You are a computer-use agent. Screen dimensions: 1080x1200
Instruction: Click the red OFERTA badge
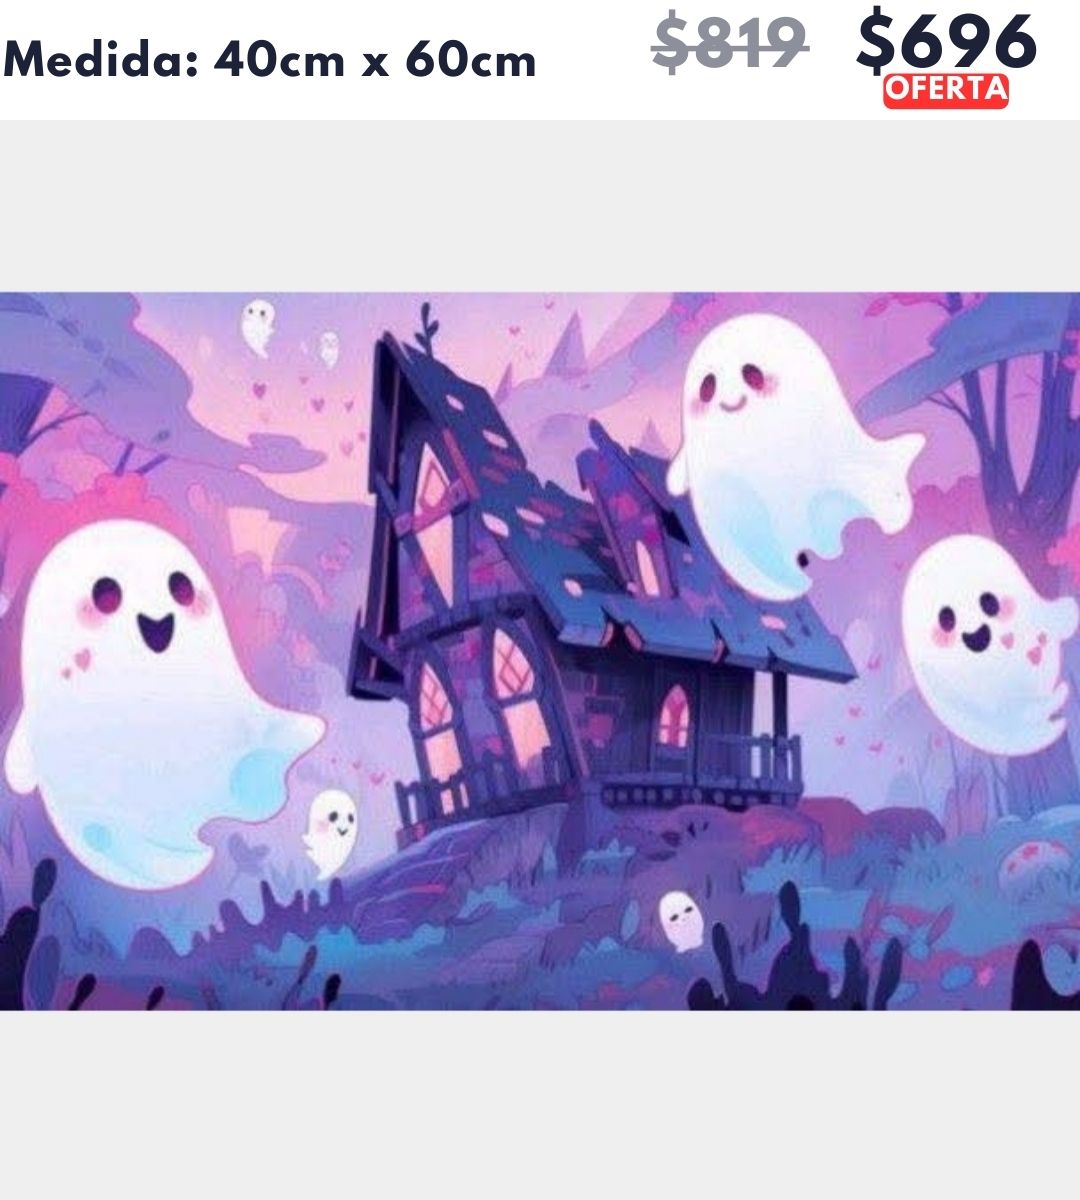coord(945,90)
